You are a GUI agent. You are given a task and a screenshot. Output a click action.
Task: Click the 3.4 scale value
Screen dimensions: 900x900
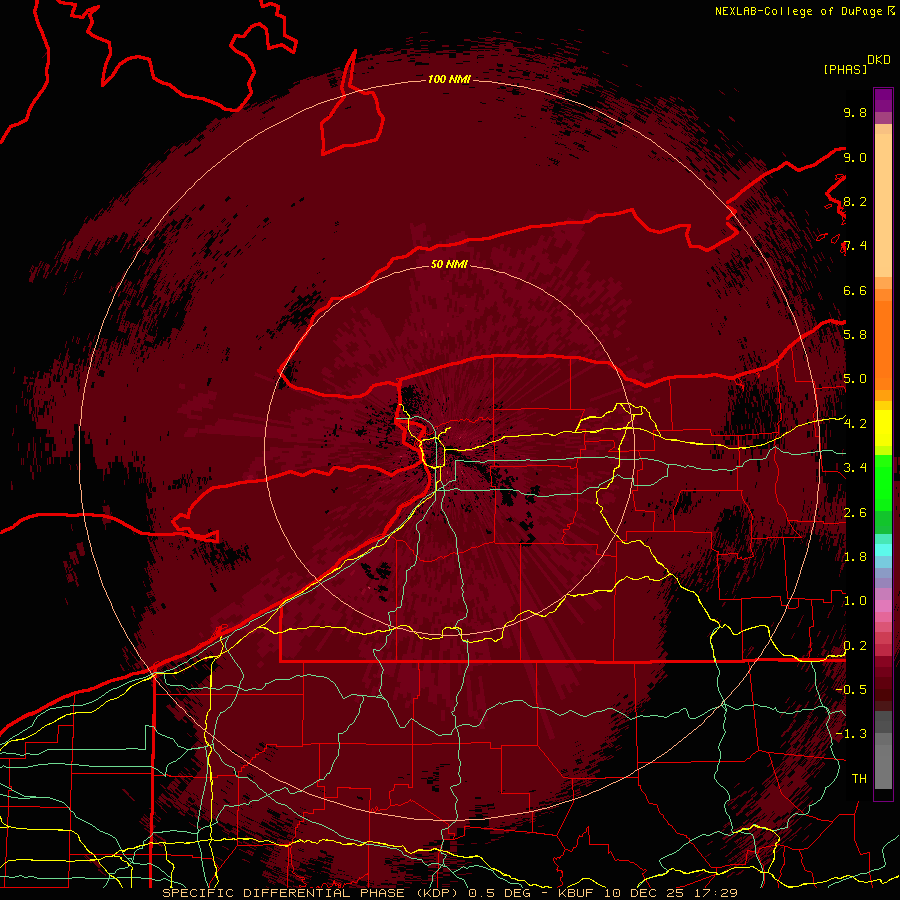coord(855,468)
